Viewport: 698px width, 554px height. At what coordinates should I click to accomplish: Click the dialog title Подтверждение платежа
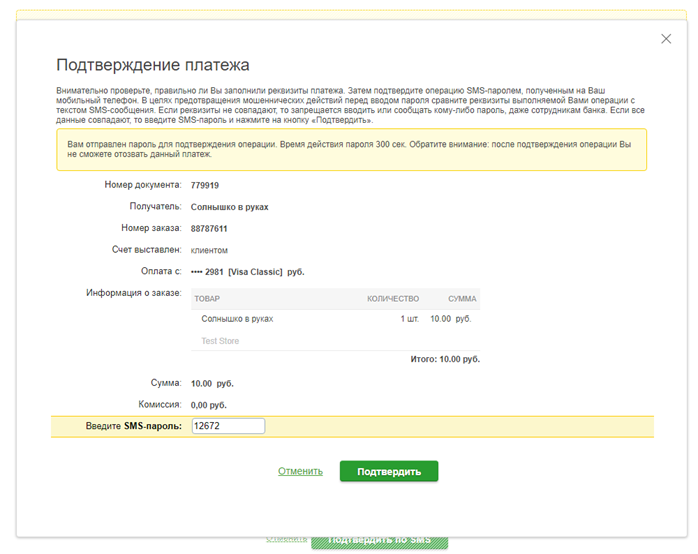tap(152, 66)
